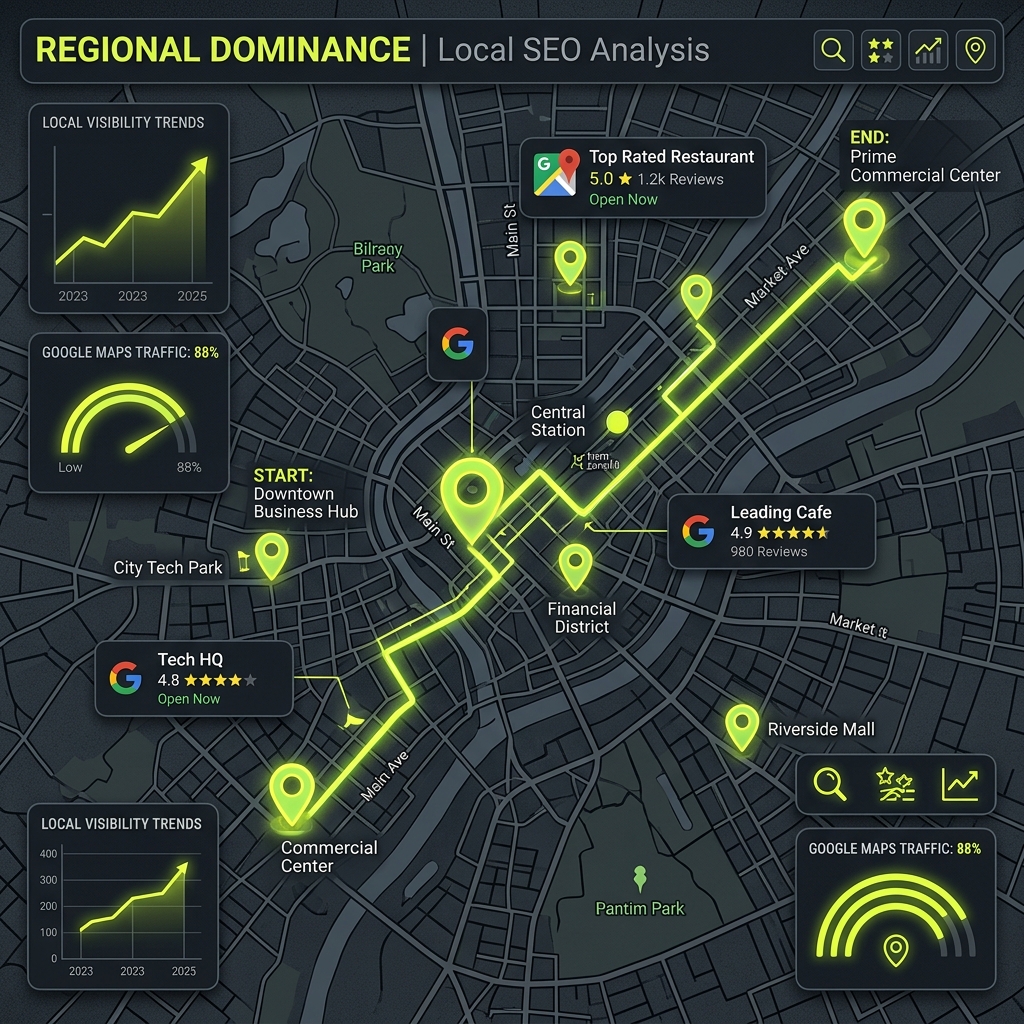The image size is (1024, 1024).
Task: Click the Central Station label
Action: [x=558, y=421]
